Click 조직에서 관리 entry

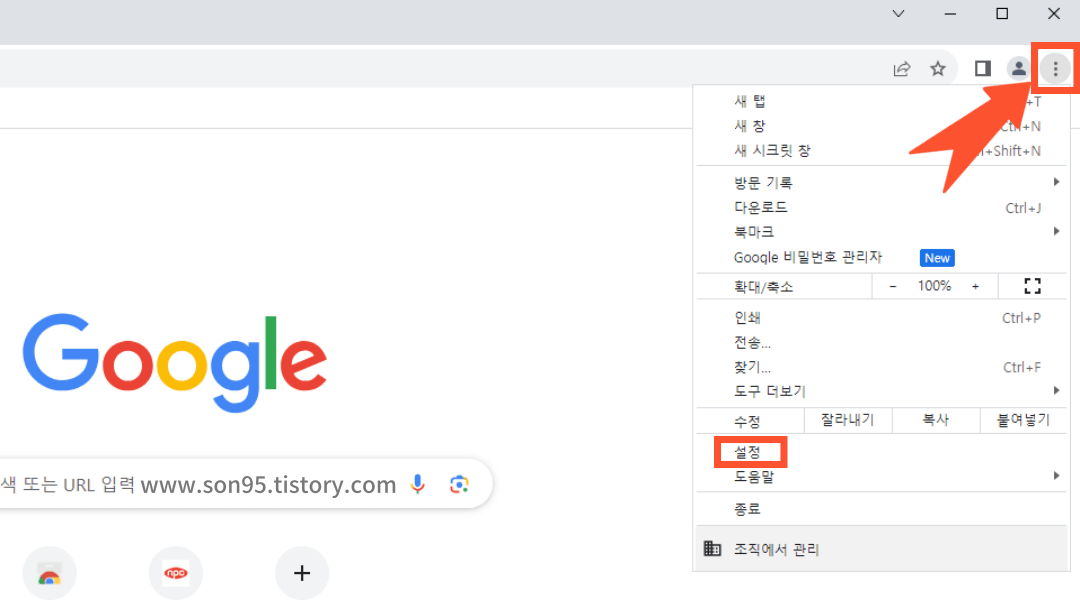(x=881, y=549)
